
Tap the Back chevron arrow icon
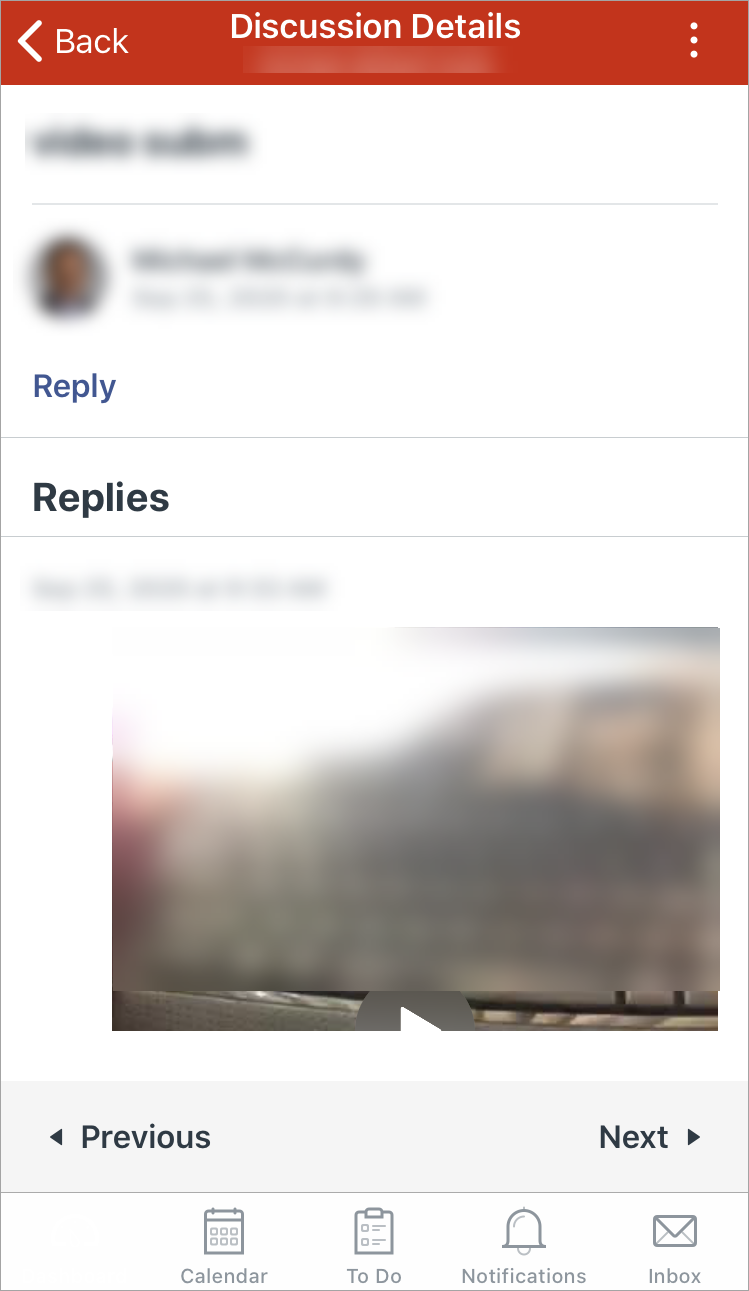[30, 42]
